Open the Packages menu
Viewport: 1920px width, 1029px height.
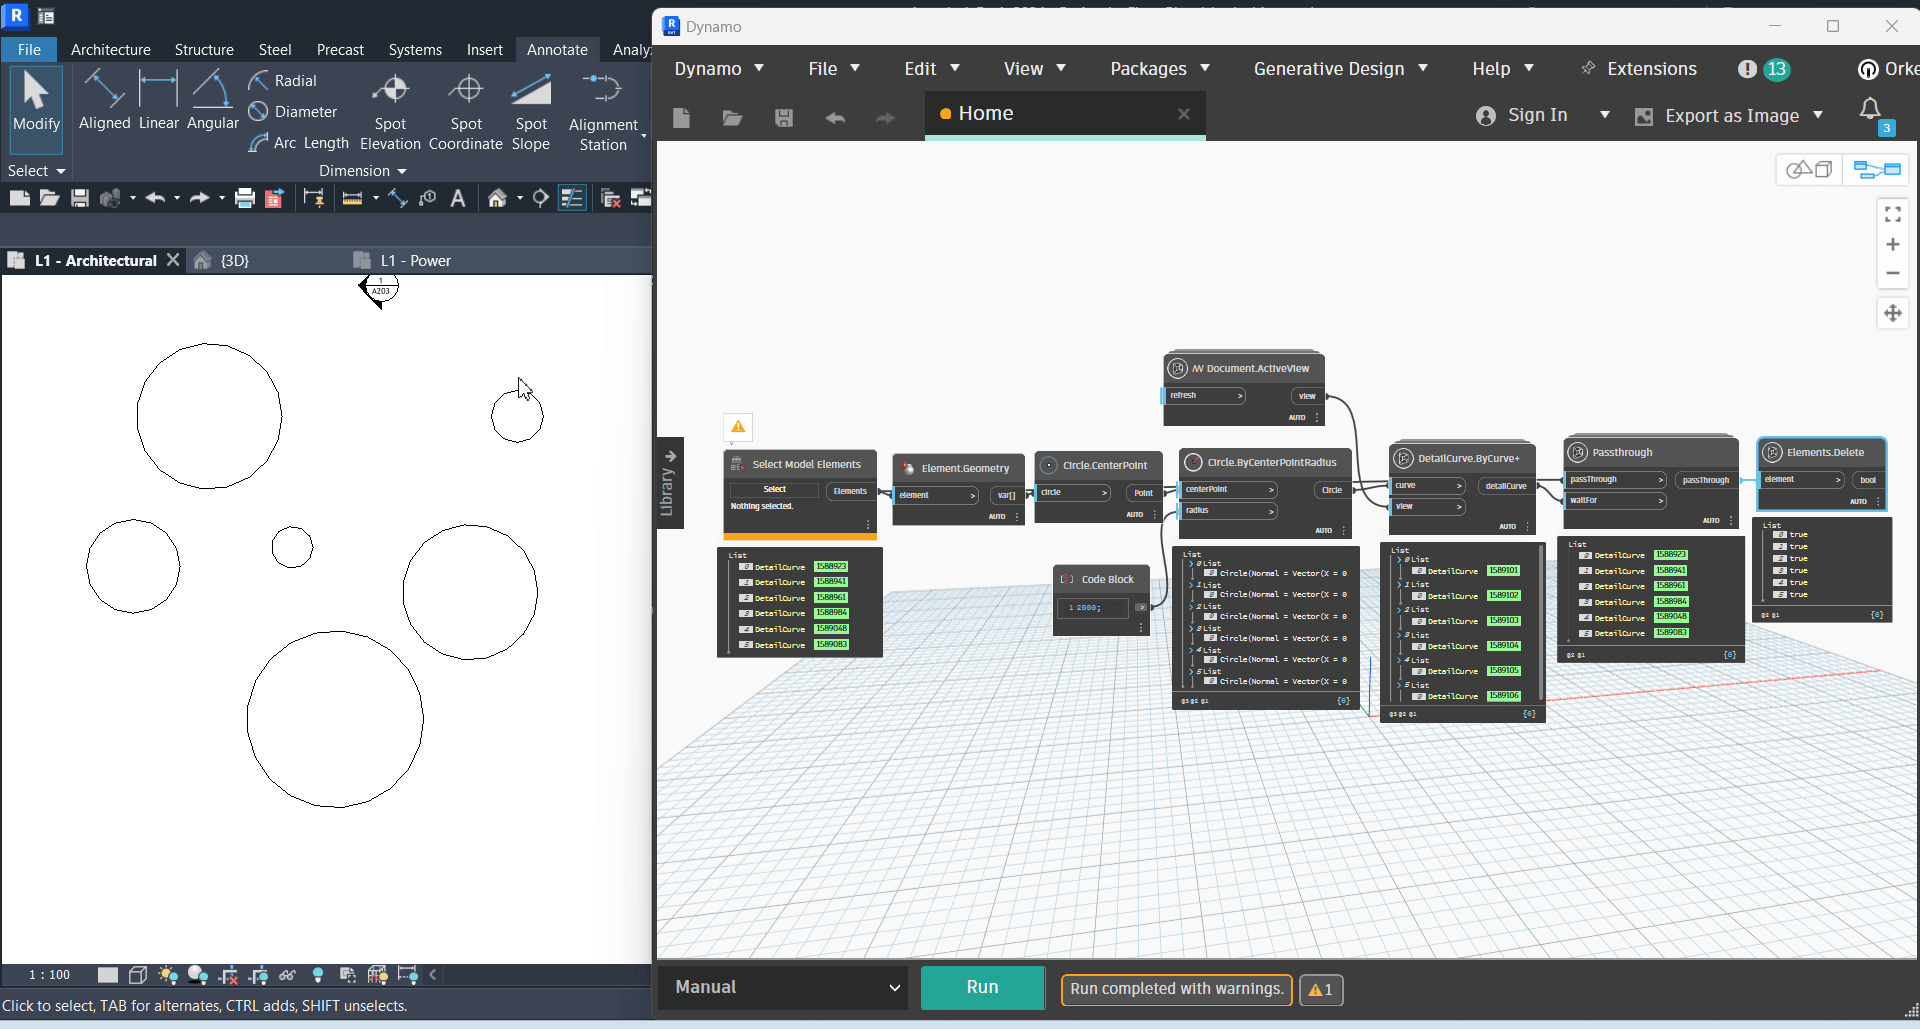click(x=1160, y=68)
